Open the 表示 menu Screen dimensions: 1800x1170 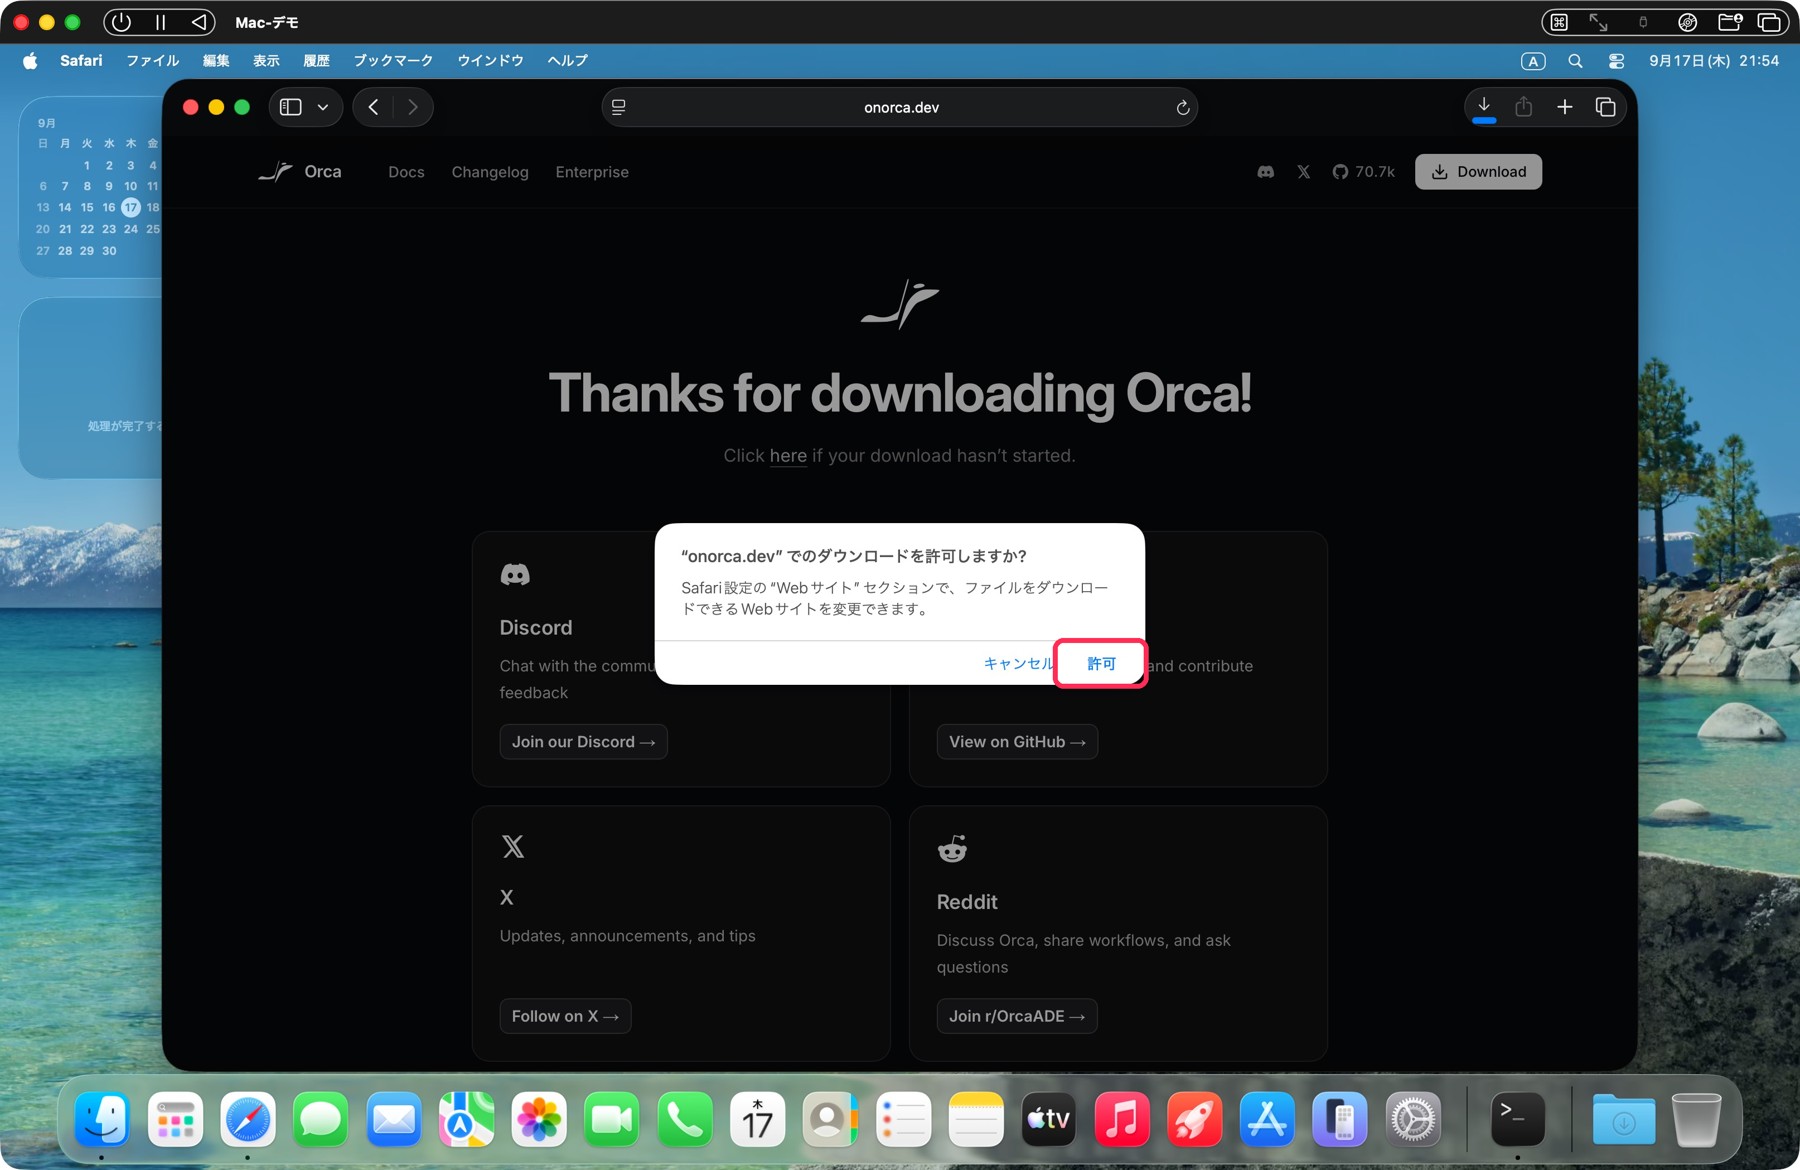tap(266, 61)
